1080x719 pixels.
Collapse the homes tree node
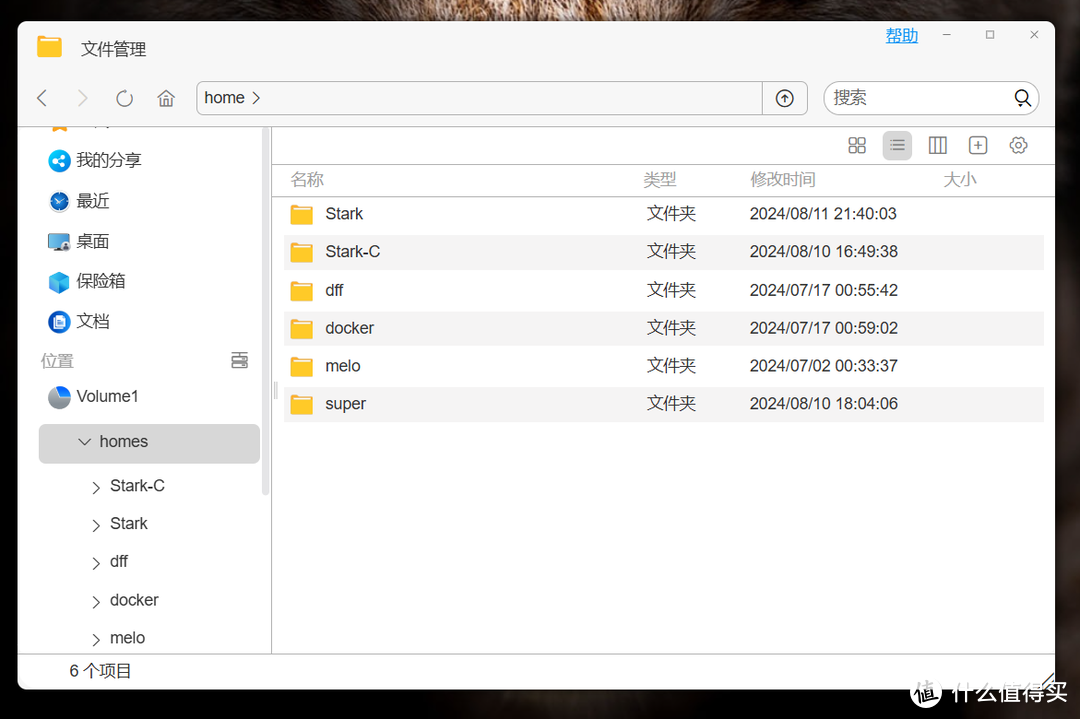point(85,441)
